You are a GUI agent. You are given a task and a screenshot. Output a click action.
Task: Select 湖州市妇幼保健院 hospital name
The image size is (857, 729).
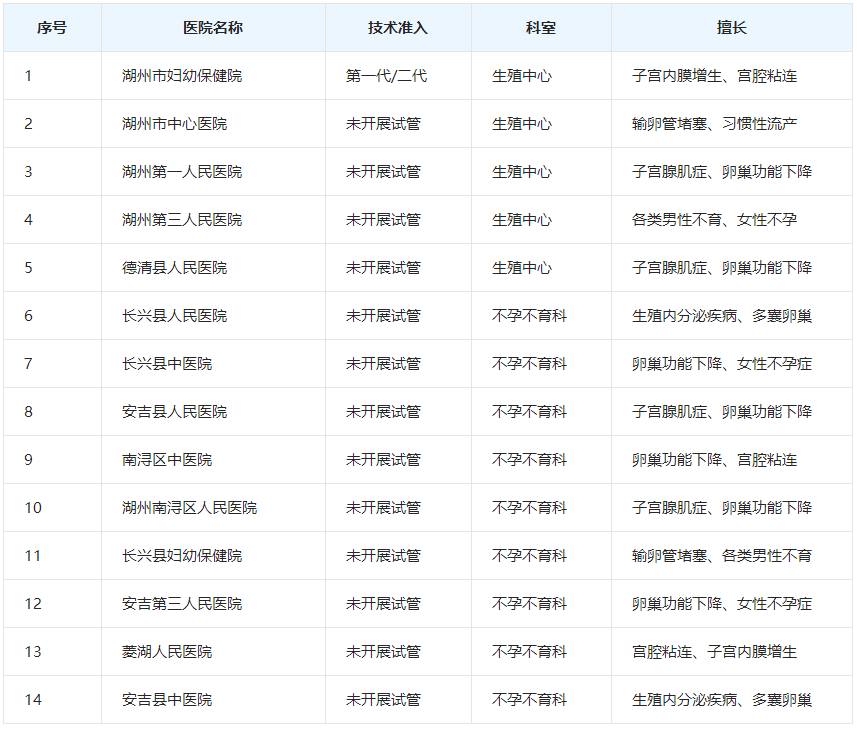click(x=182, y=76)
